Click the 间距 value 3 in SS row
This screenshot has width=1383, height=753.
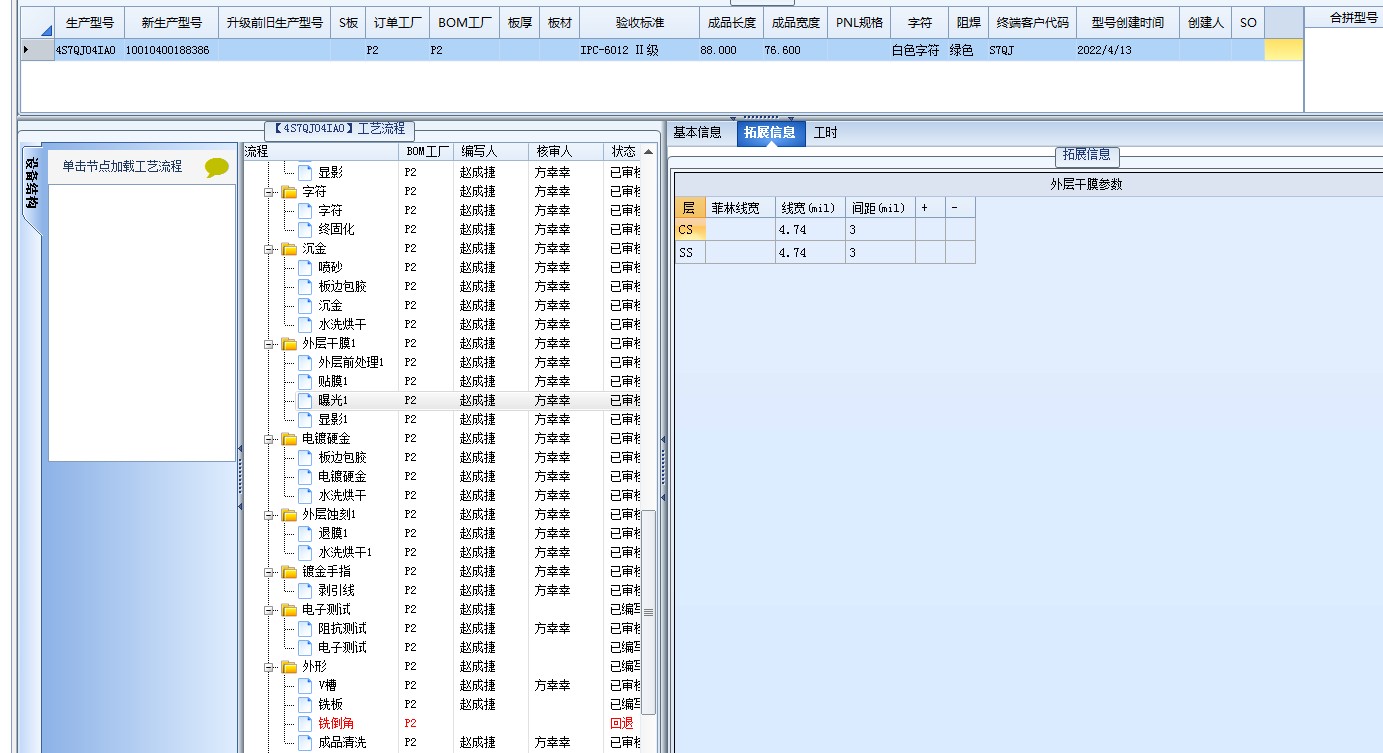880,253
